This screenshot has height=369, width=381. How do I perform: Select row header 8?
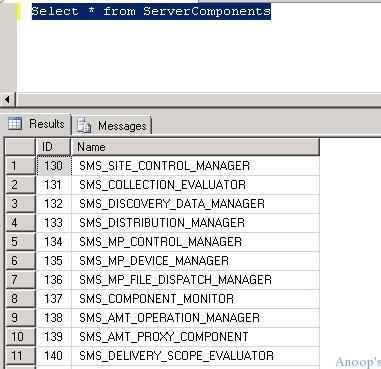point(20,299)
